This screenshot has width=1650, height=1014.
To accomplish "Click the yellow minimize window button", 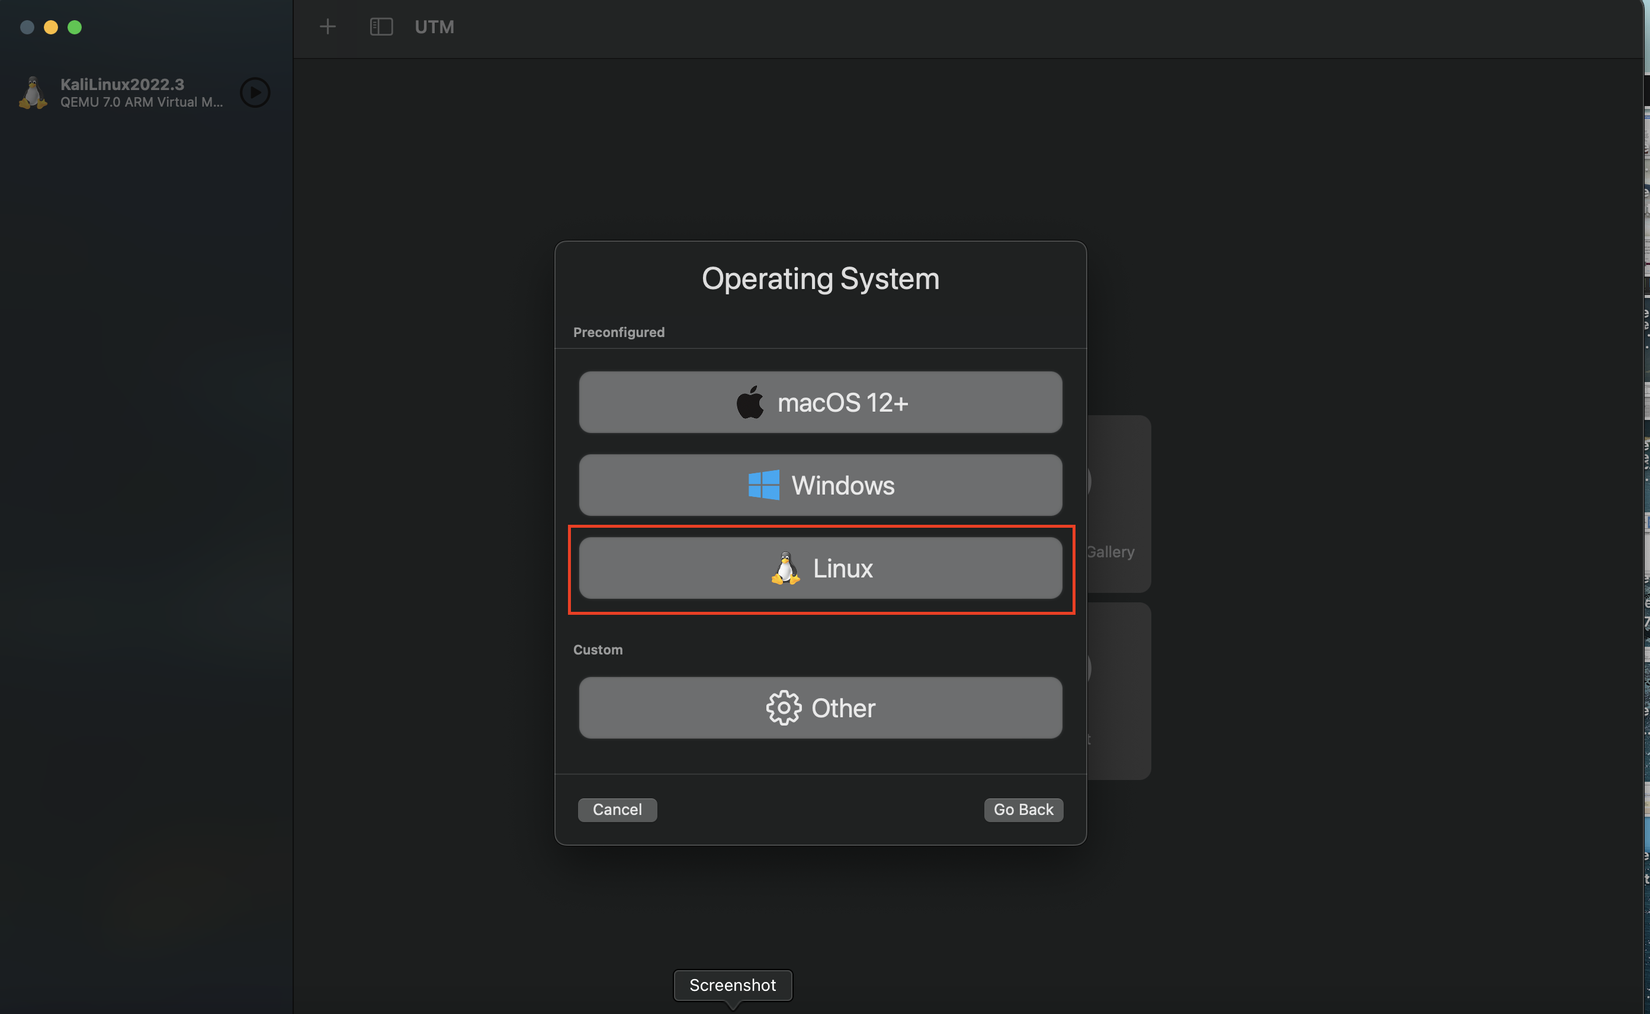I will click(51, 27).
